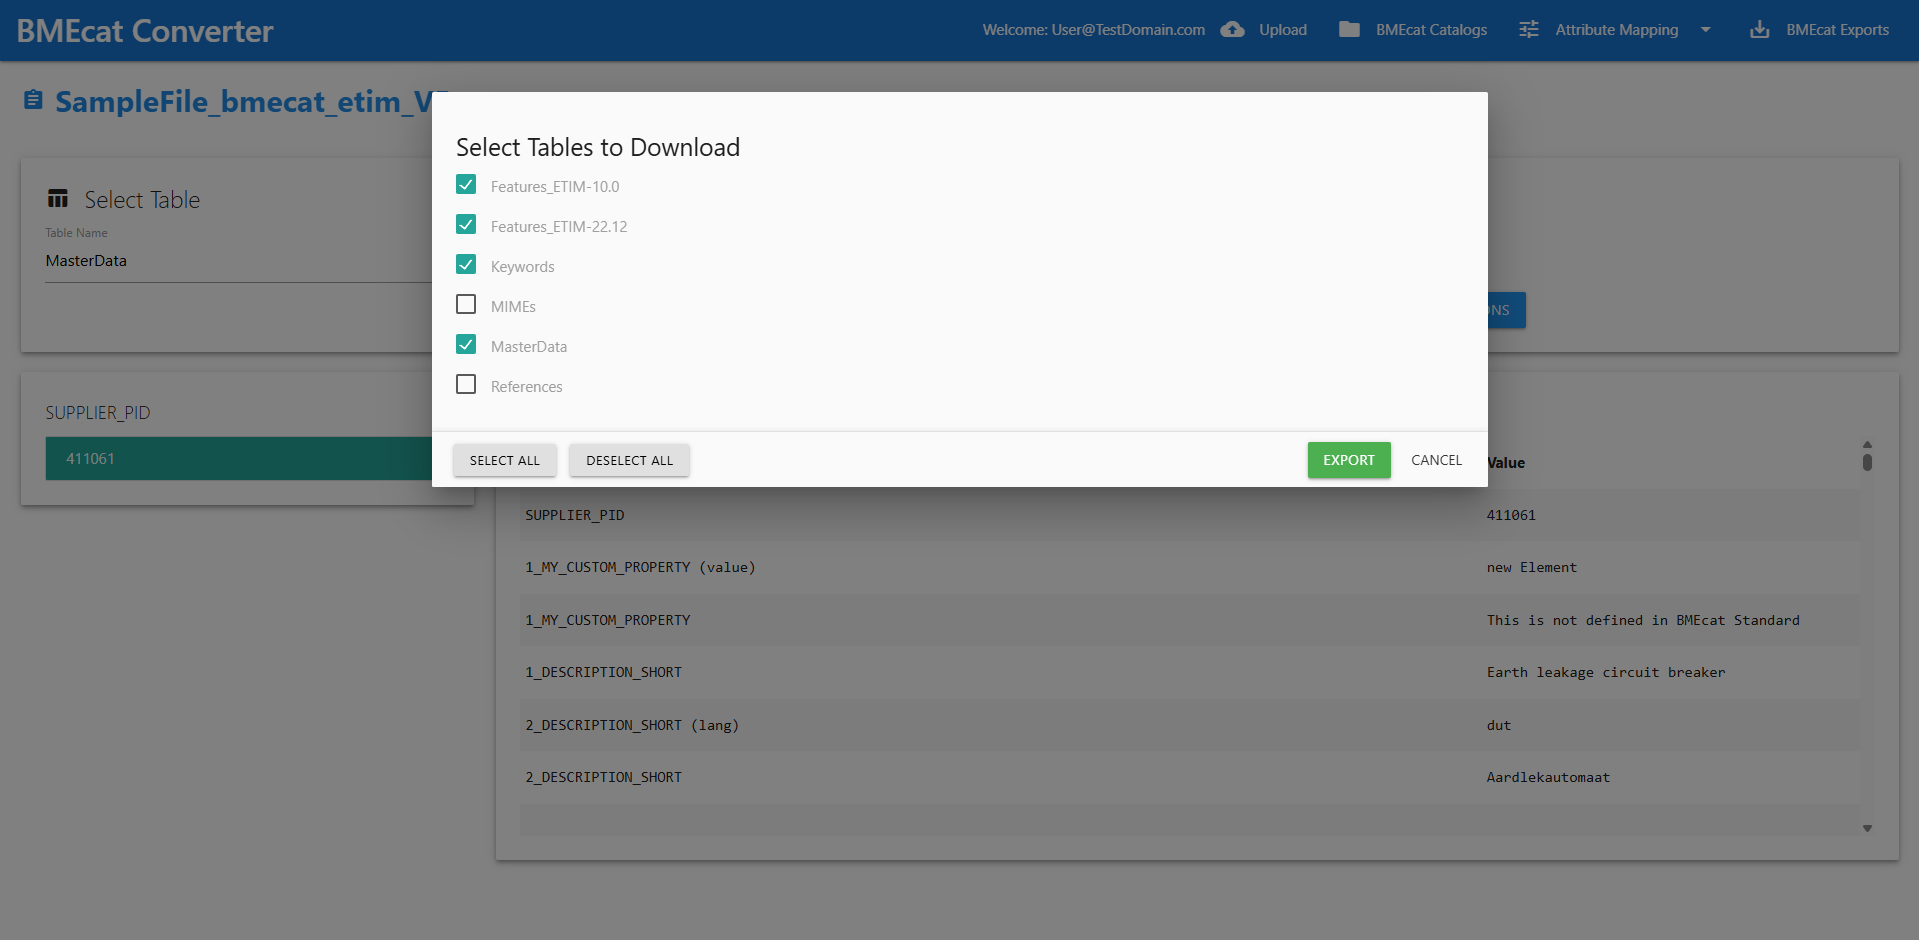
Task: Click the Value column header
Action: (x=1506, y=463)
